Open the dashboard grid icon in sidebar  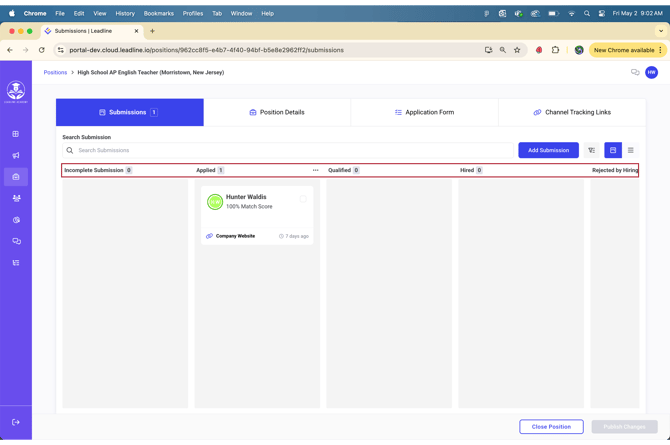tap(16, 134)
